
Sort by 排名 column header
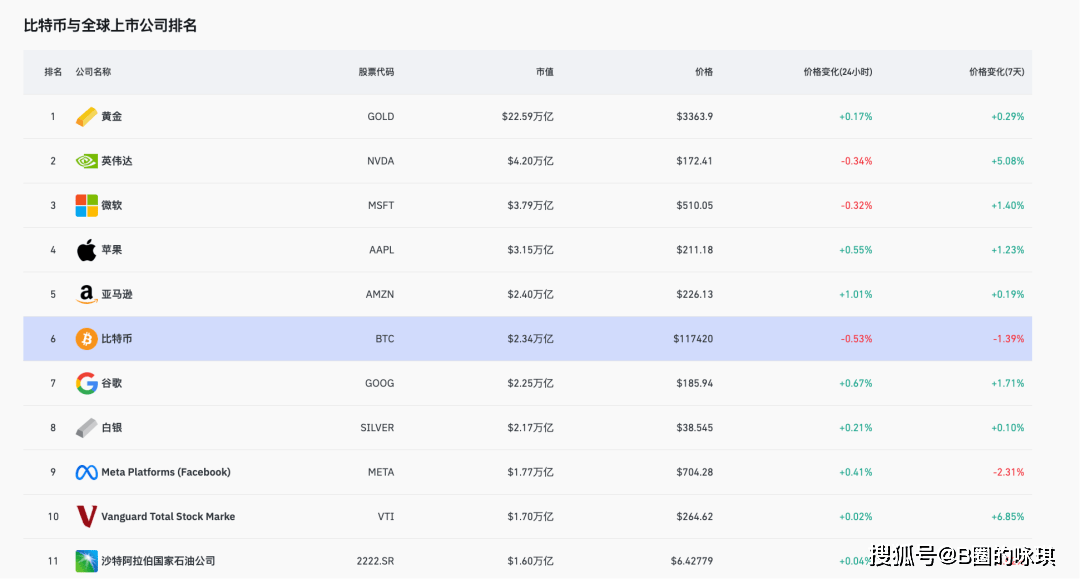[53, 72]
